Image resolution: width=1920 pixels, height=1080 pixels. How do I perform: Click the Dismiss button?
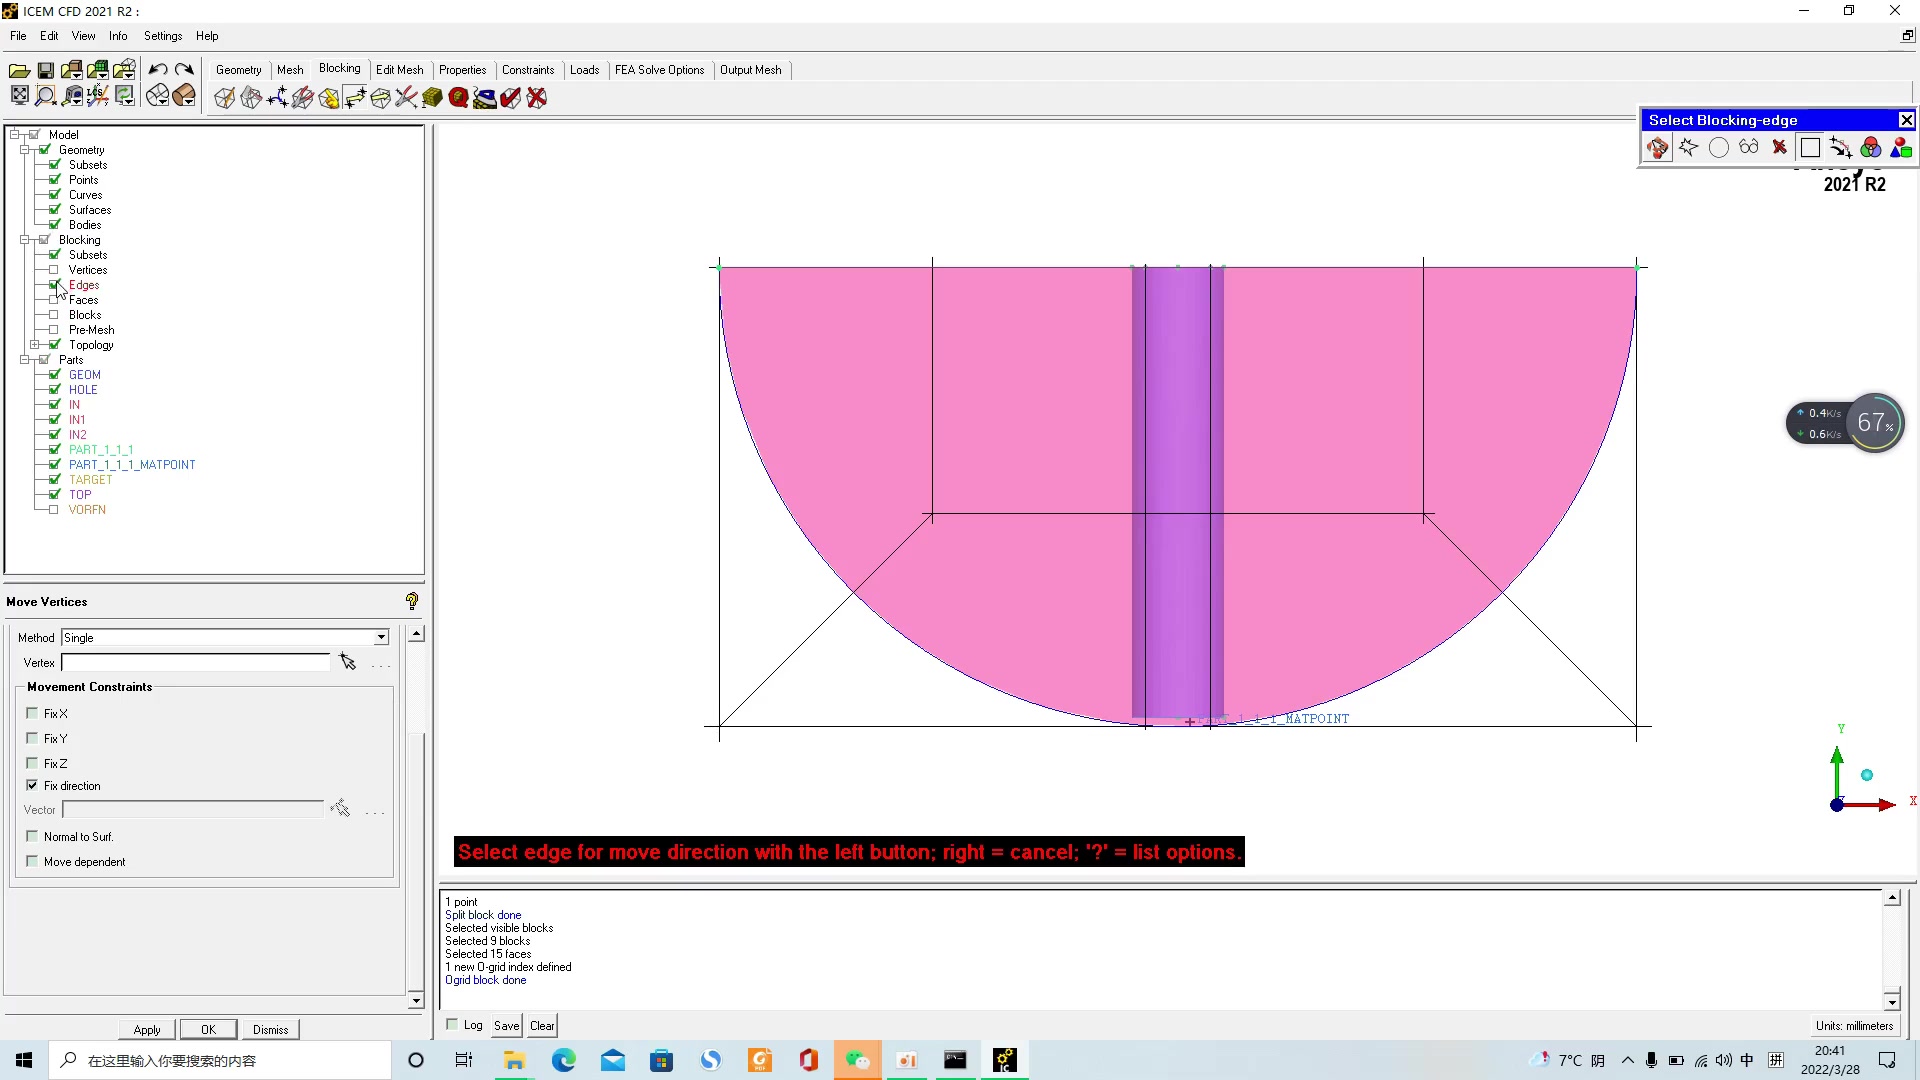[270, 1029]
